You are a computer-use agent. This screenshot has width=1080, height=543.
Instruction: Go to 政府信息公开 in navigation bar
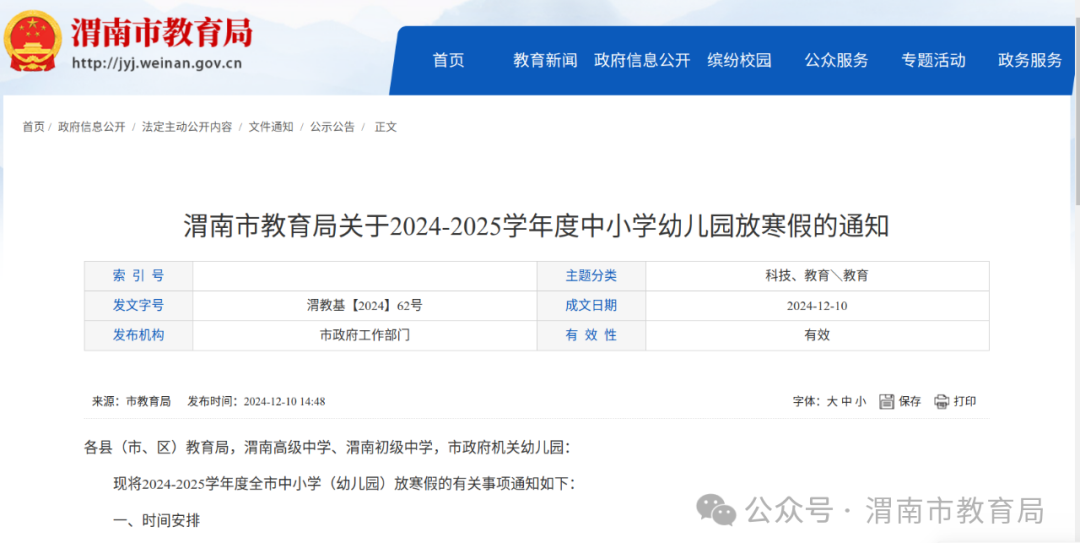coord(642,61)
